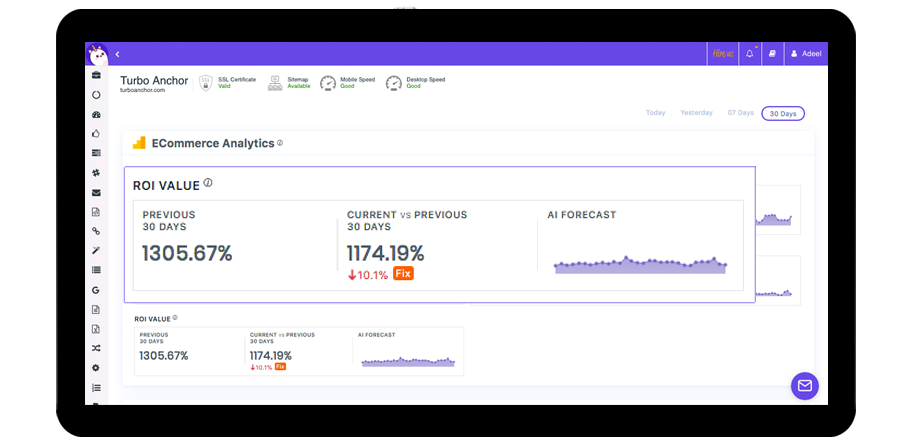
Task: Open the numbered task list sidebar icon
Action: click(96, 388)
